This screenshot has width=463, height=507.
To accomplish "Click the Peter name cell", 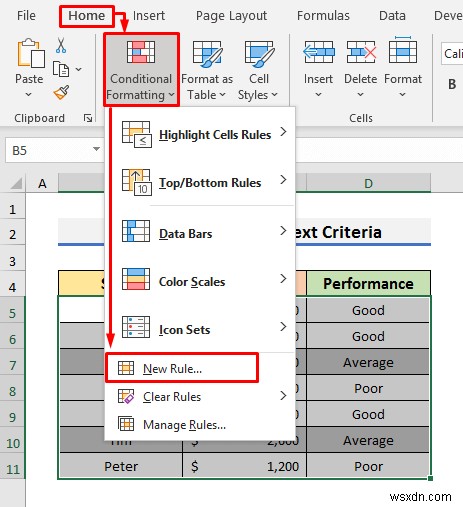I will [121, 466].
